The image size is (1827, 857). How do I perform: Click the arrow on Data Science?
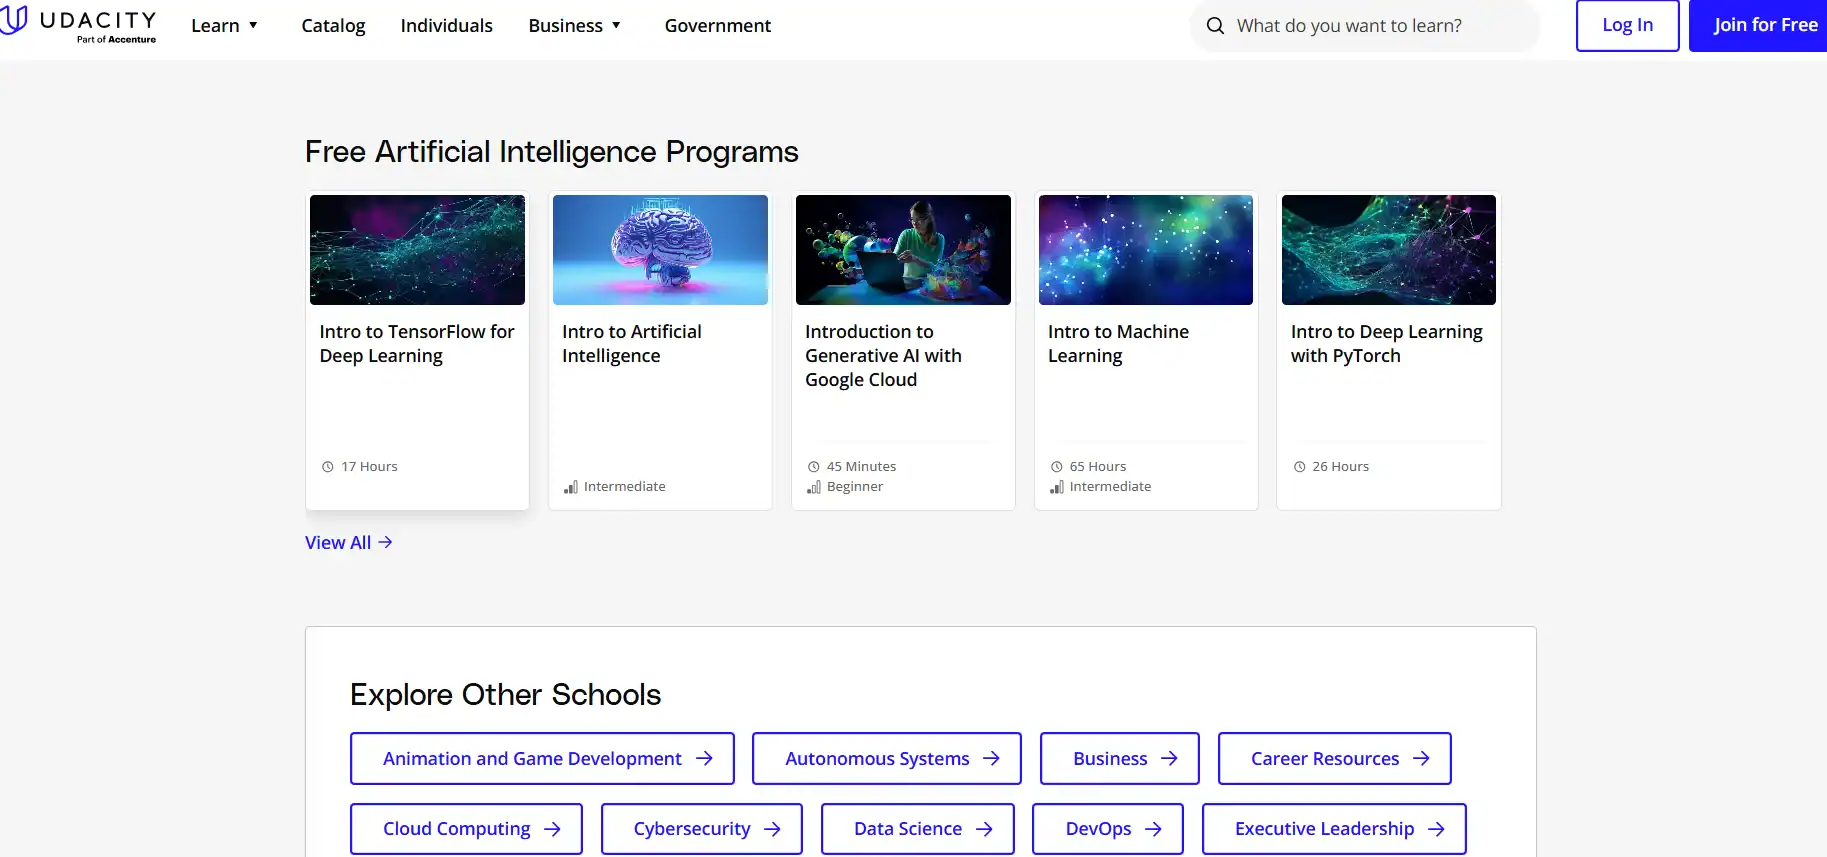(x=984, y=829)
